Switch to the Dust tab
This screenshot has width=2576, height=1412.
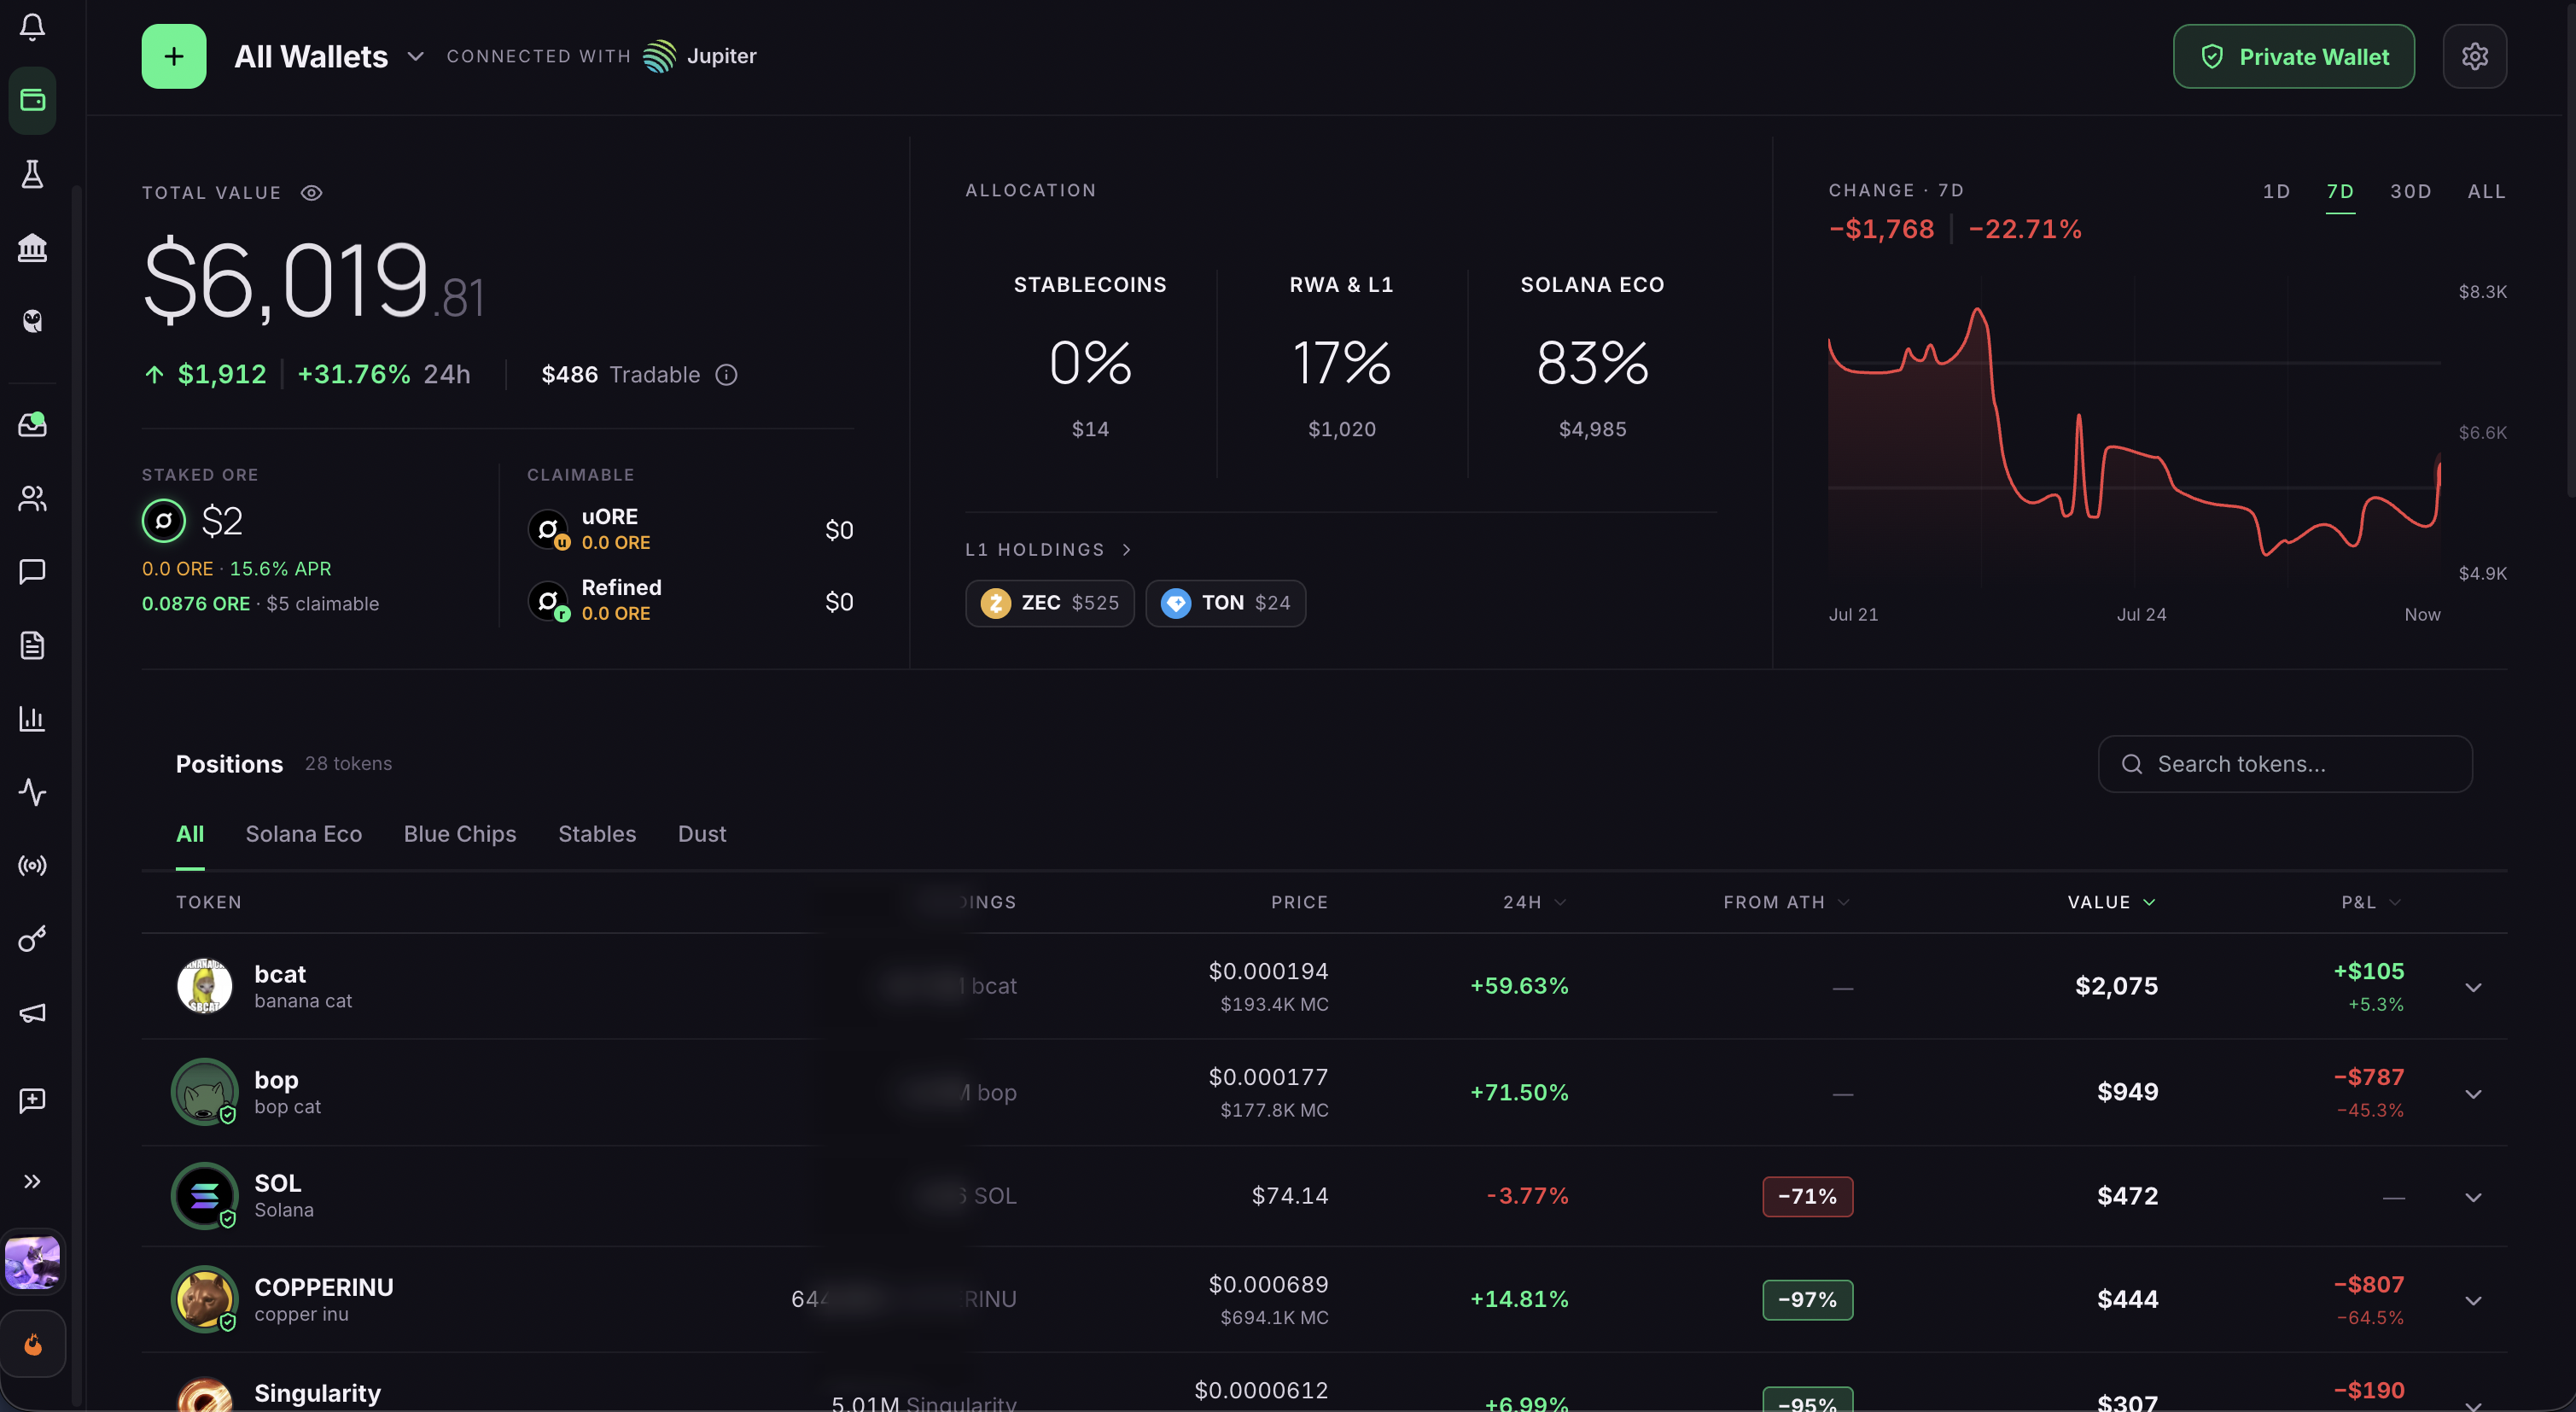point(702,834)
